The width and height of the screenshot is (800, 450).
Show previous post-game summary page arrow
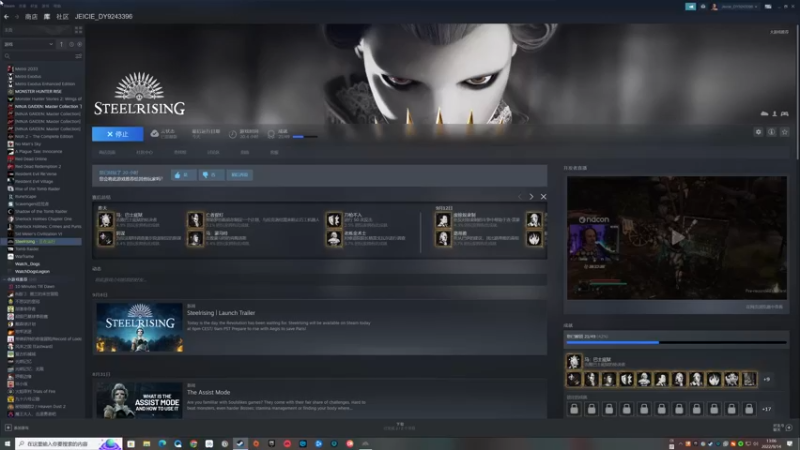[x=519, y=196]
